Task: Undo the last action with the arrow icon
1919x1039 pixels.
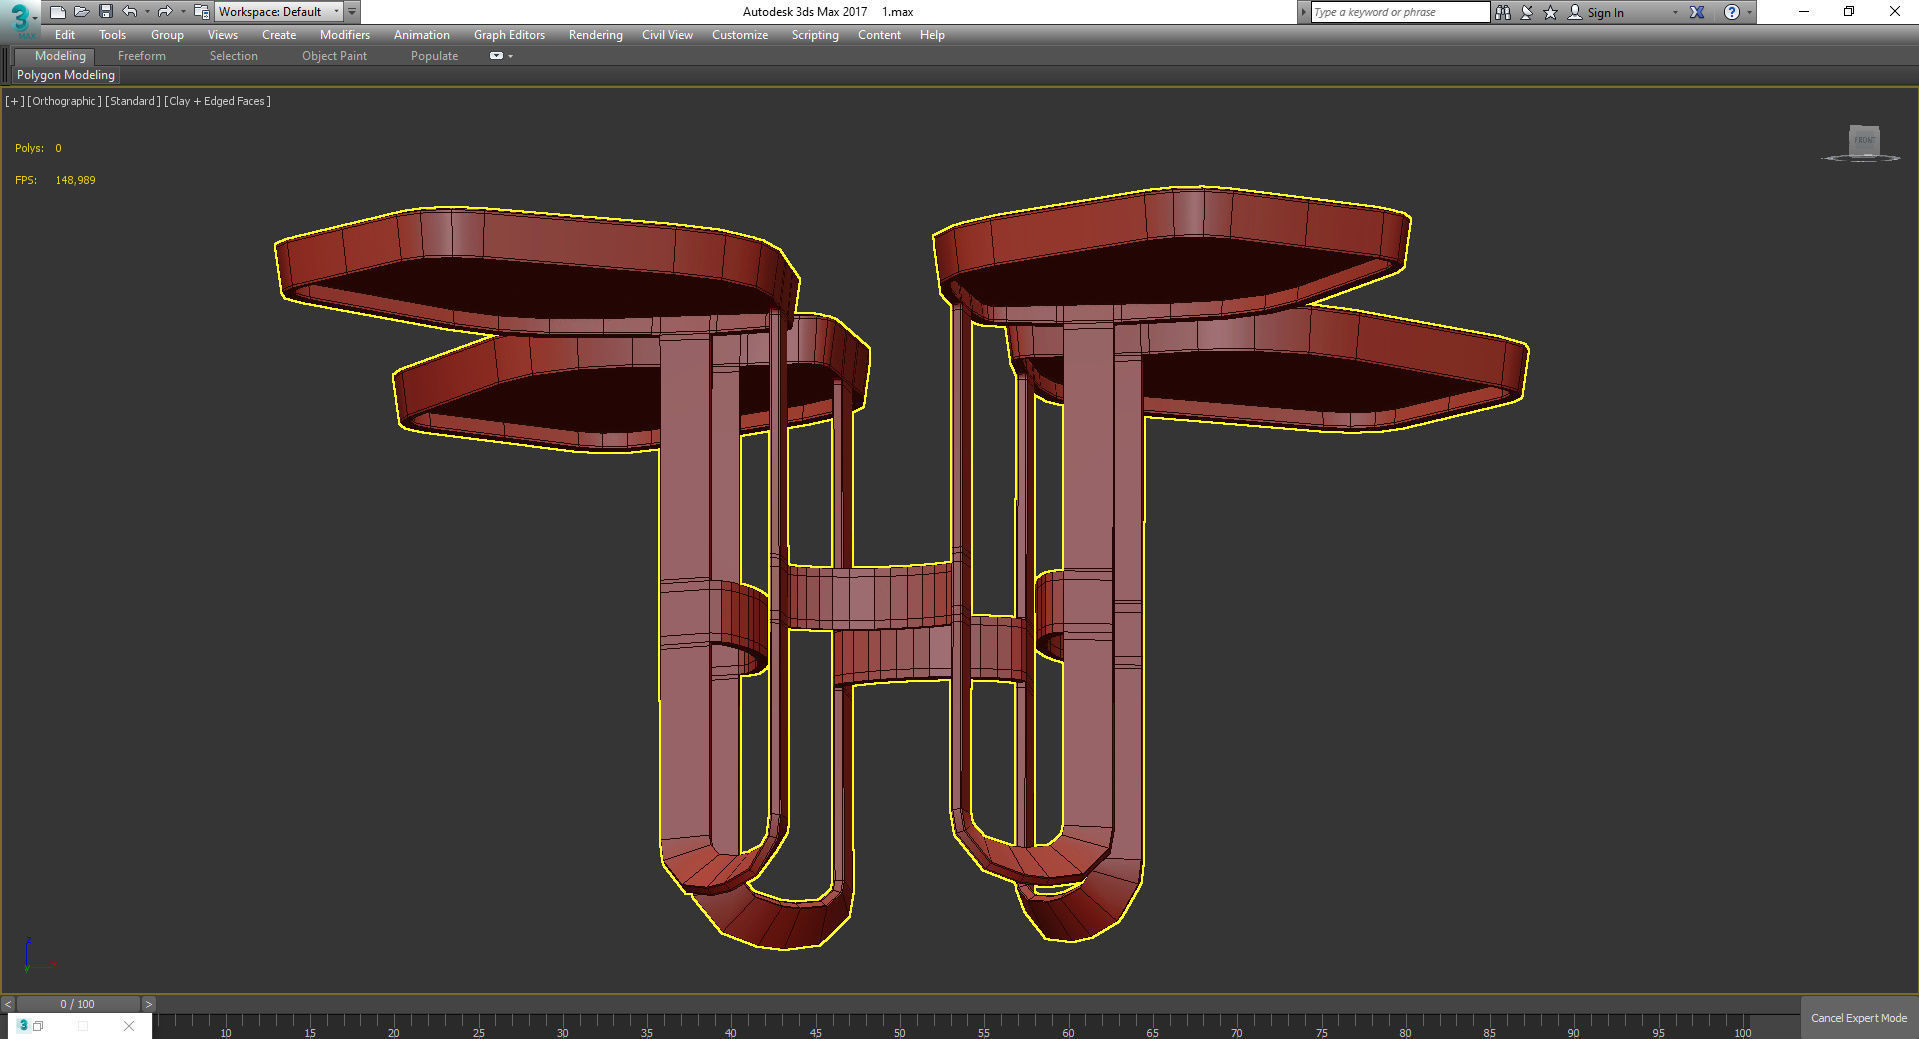Action: pos(130,12)
